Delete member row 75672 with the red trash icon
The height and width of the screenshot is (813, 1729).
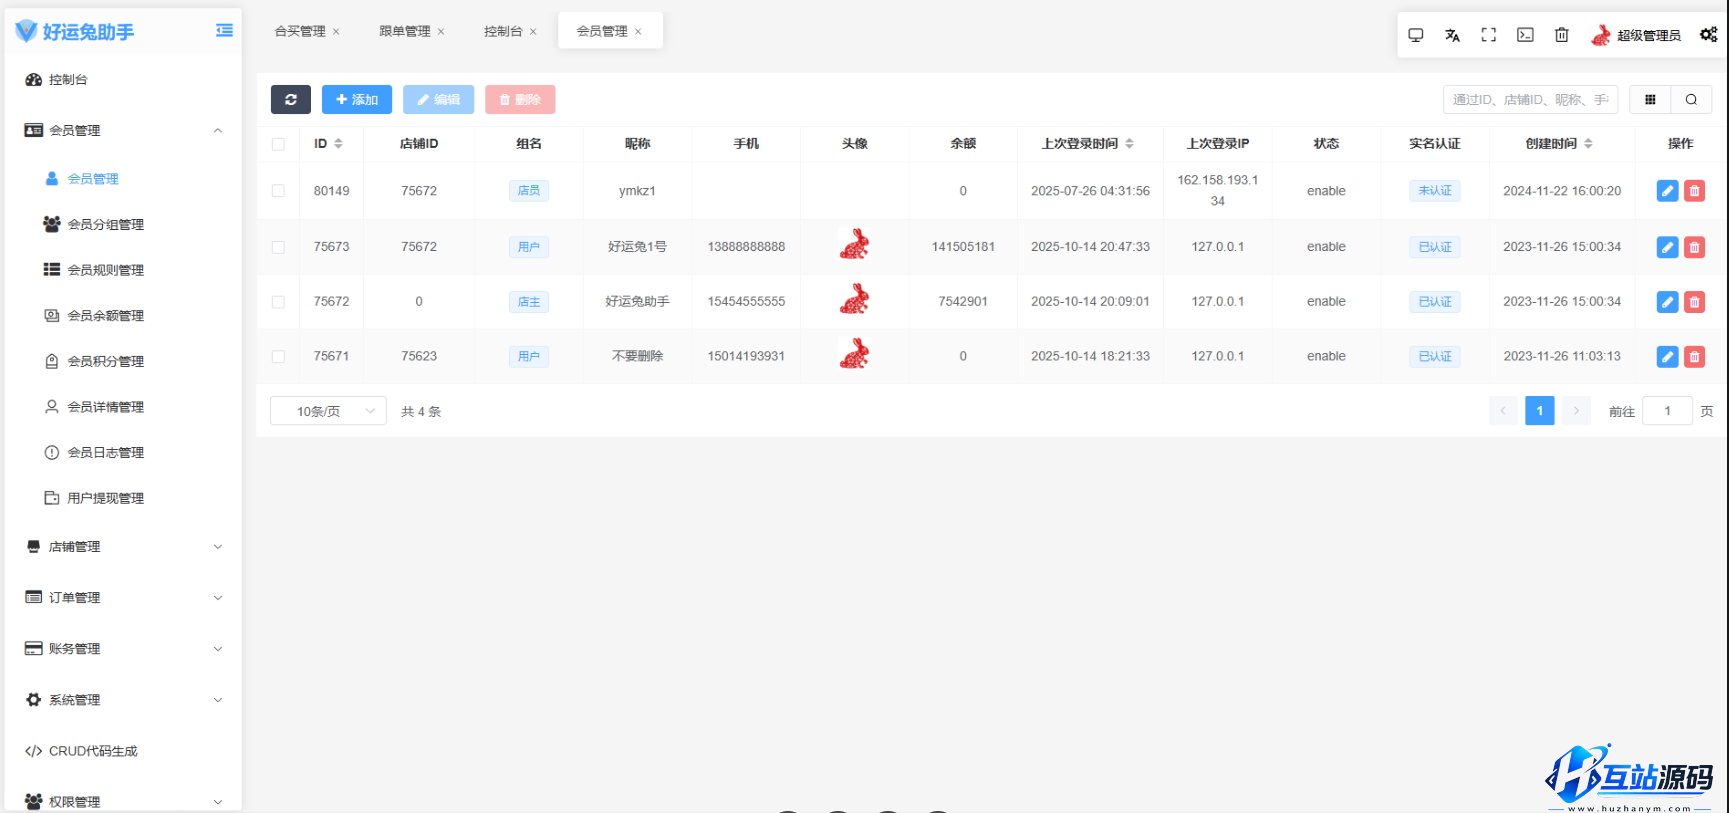[x=1694, y=302]
